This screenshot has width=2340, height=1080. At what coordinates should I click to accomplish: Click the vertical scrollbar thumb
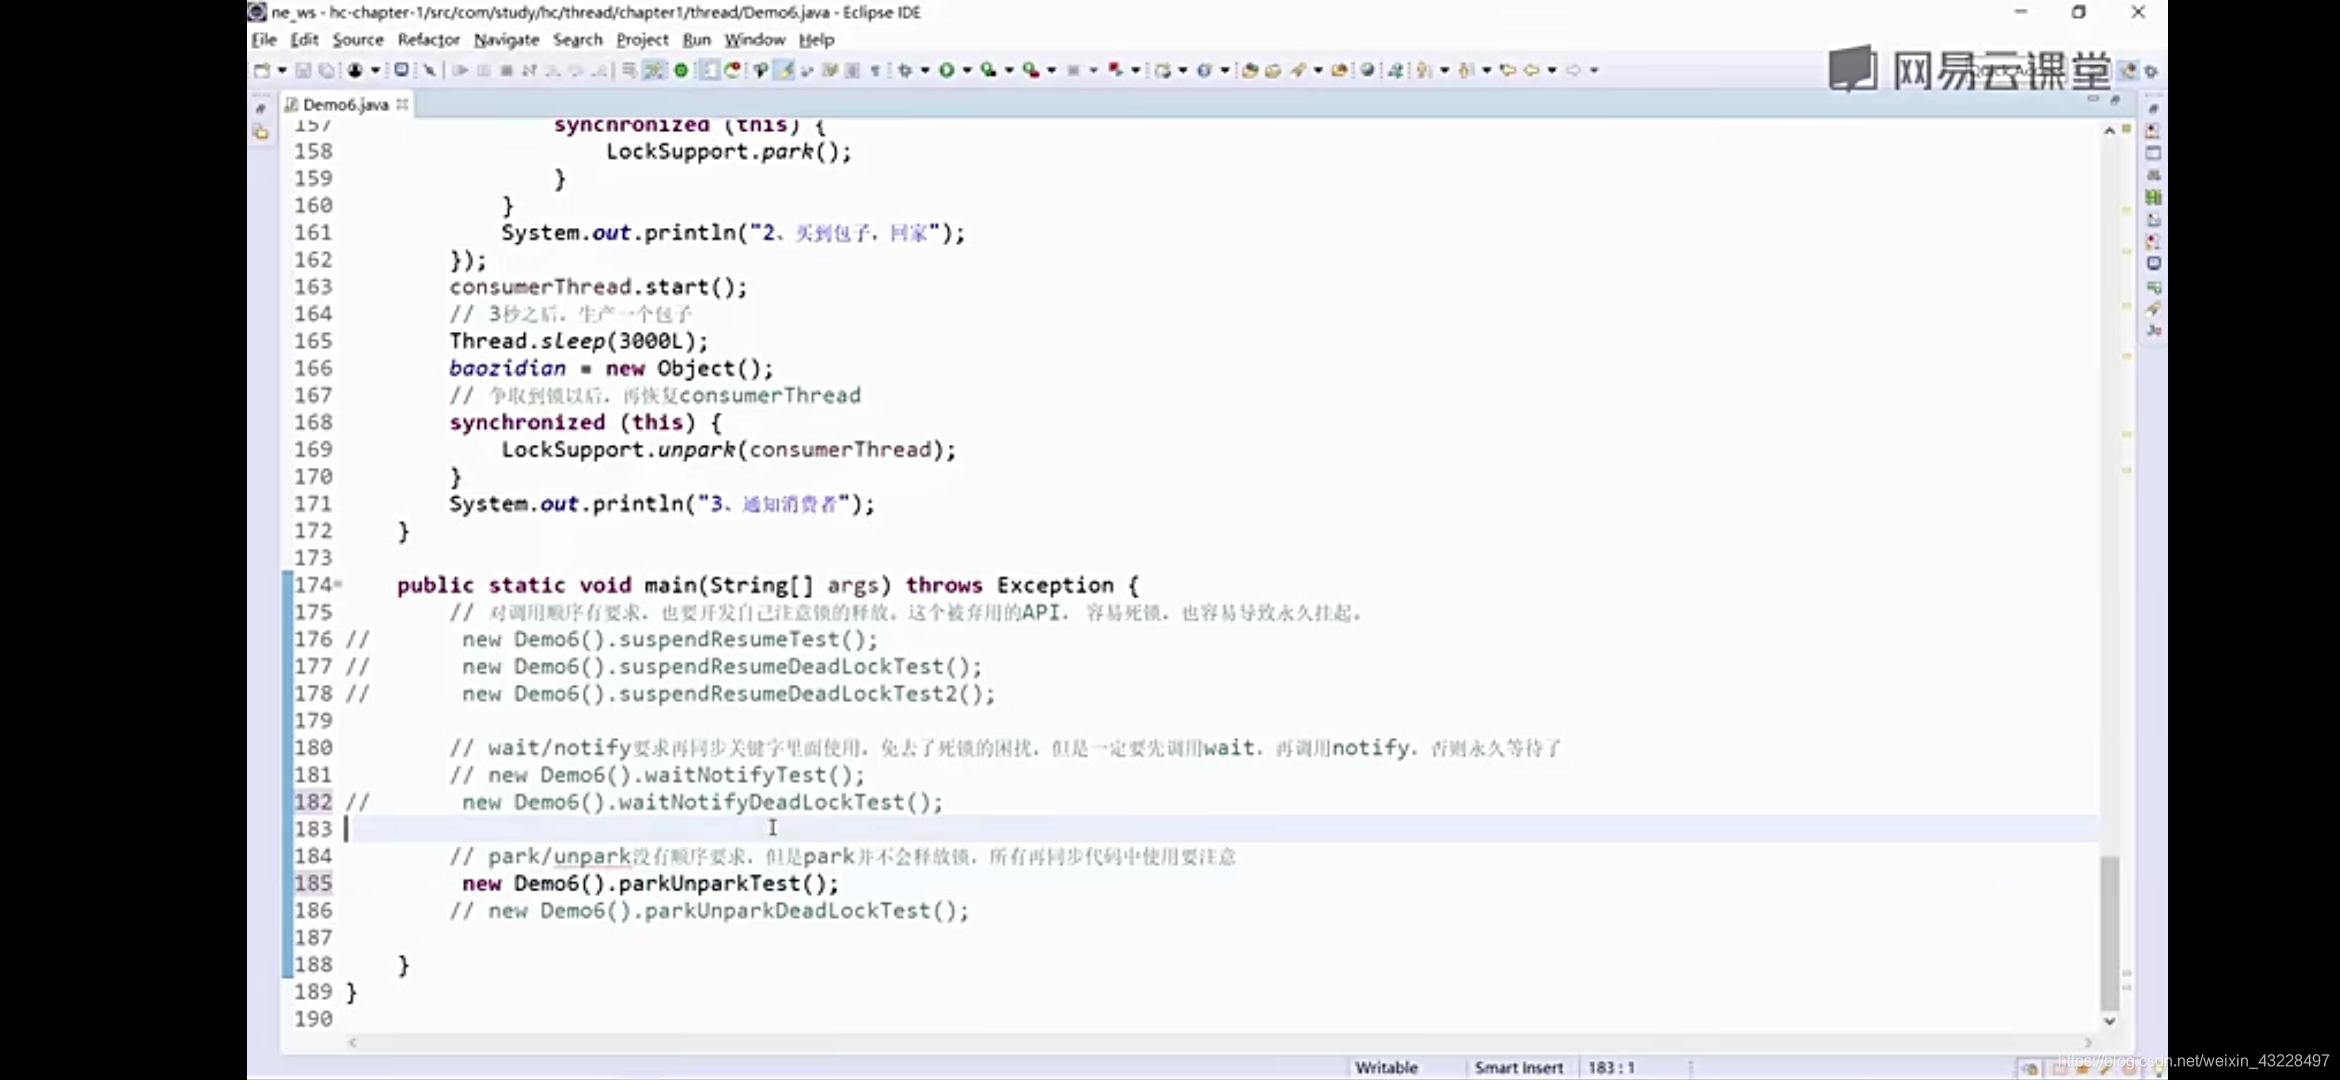pyautogui.click(x=2109, y=933)
